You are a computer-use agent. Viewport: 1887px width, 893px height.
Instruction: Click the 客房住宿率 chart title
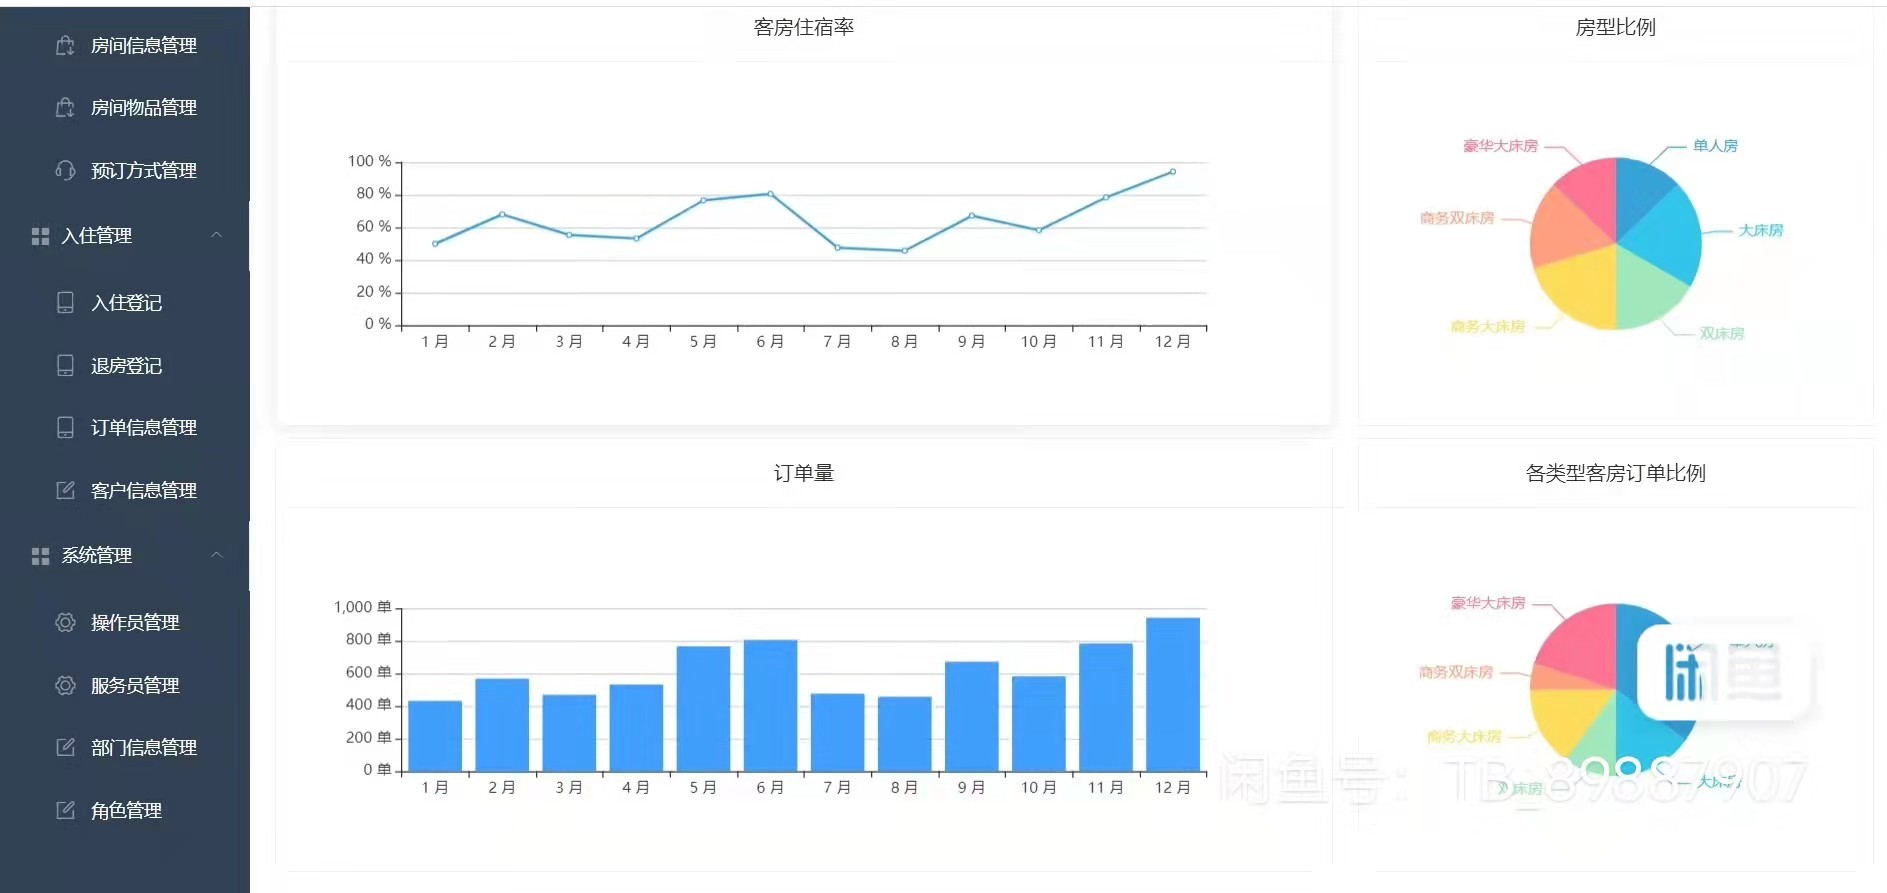pos(804,28)
